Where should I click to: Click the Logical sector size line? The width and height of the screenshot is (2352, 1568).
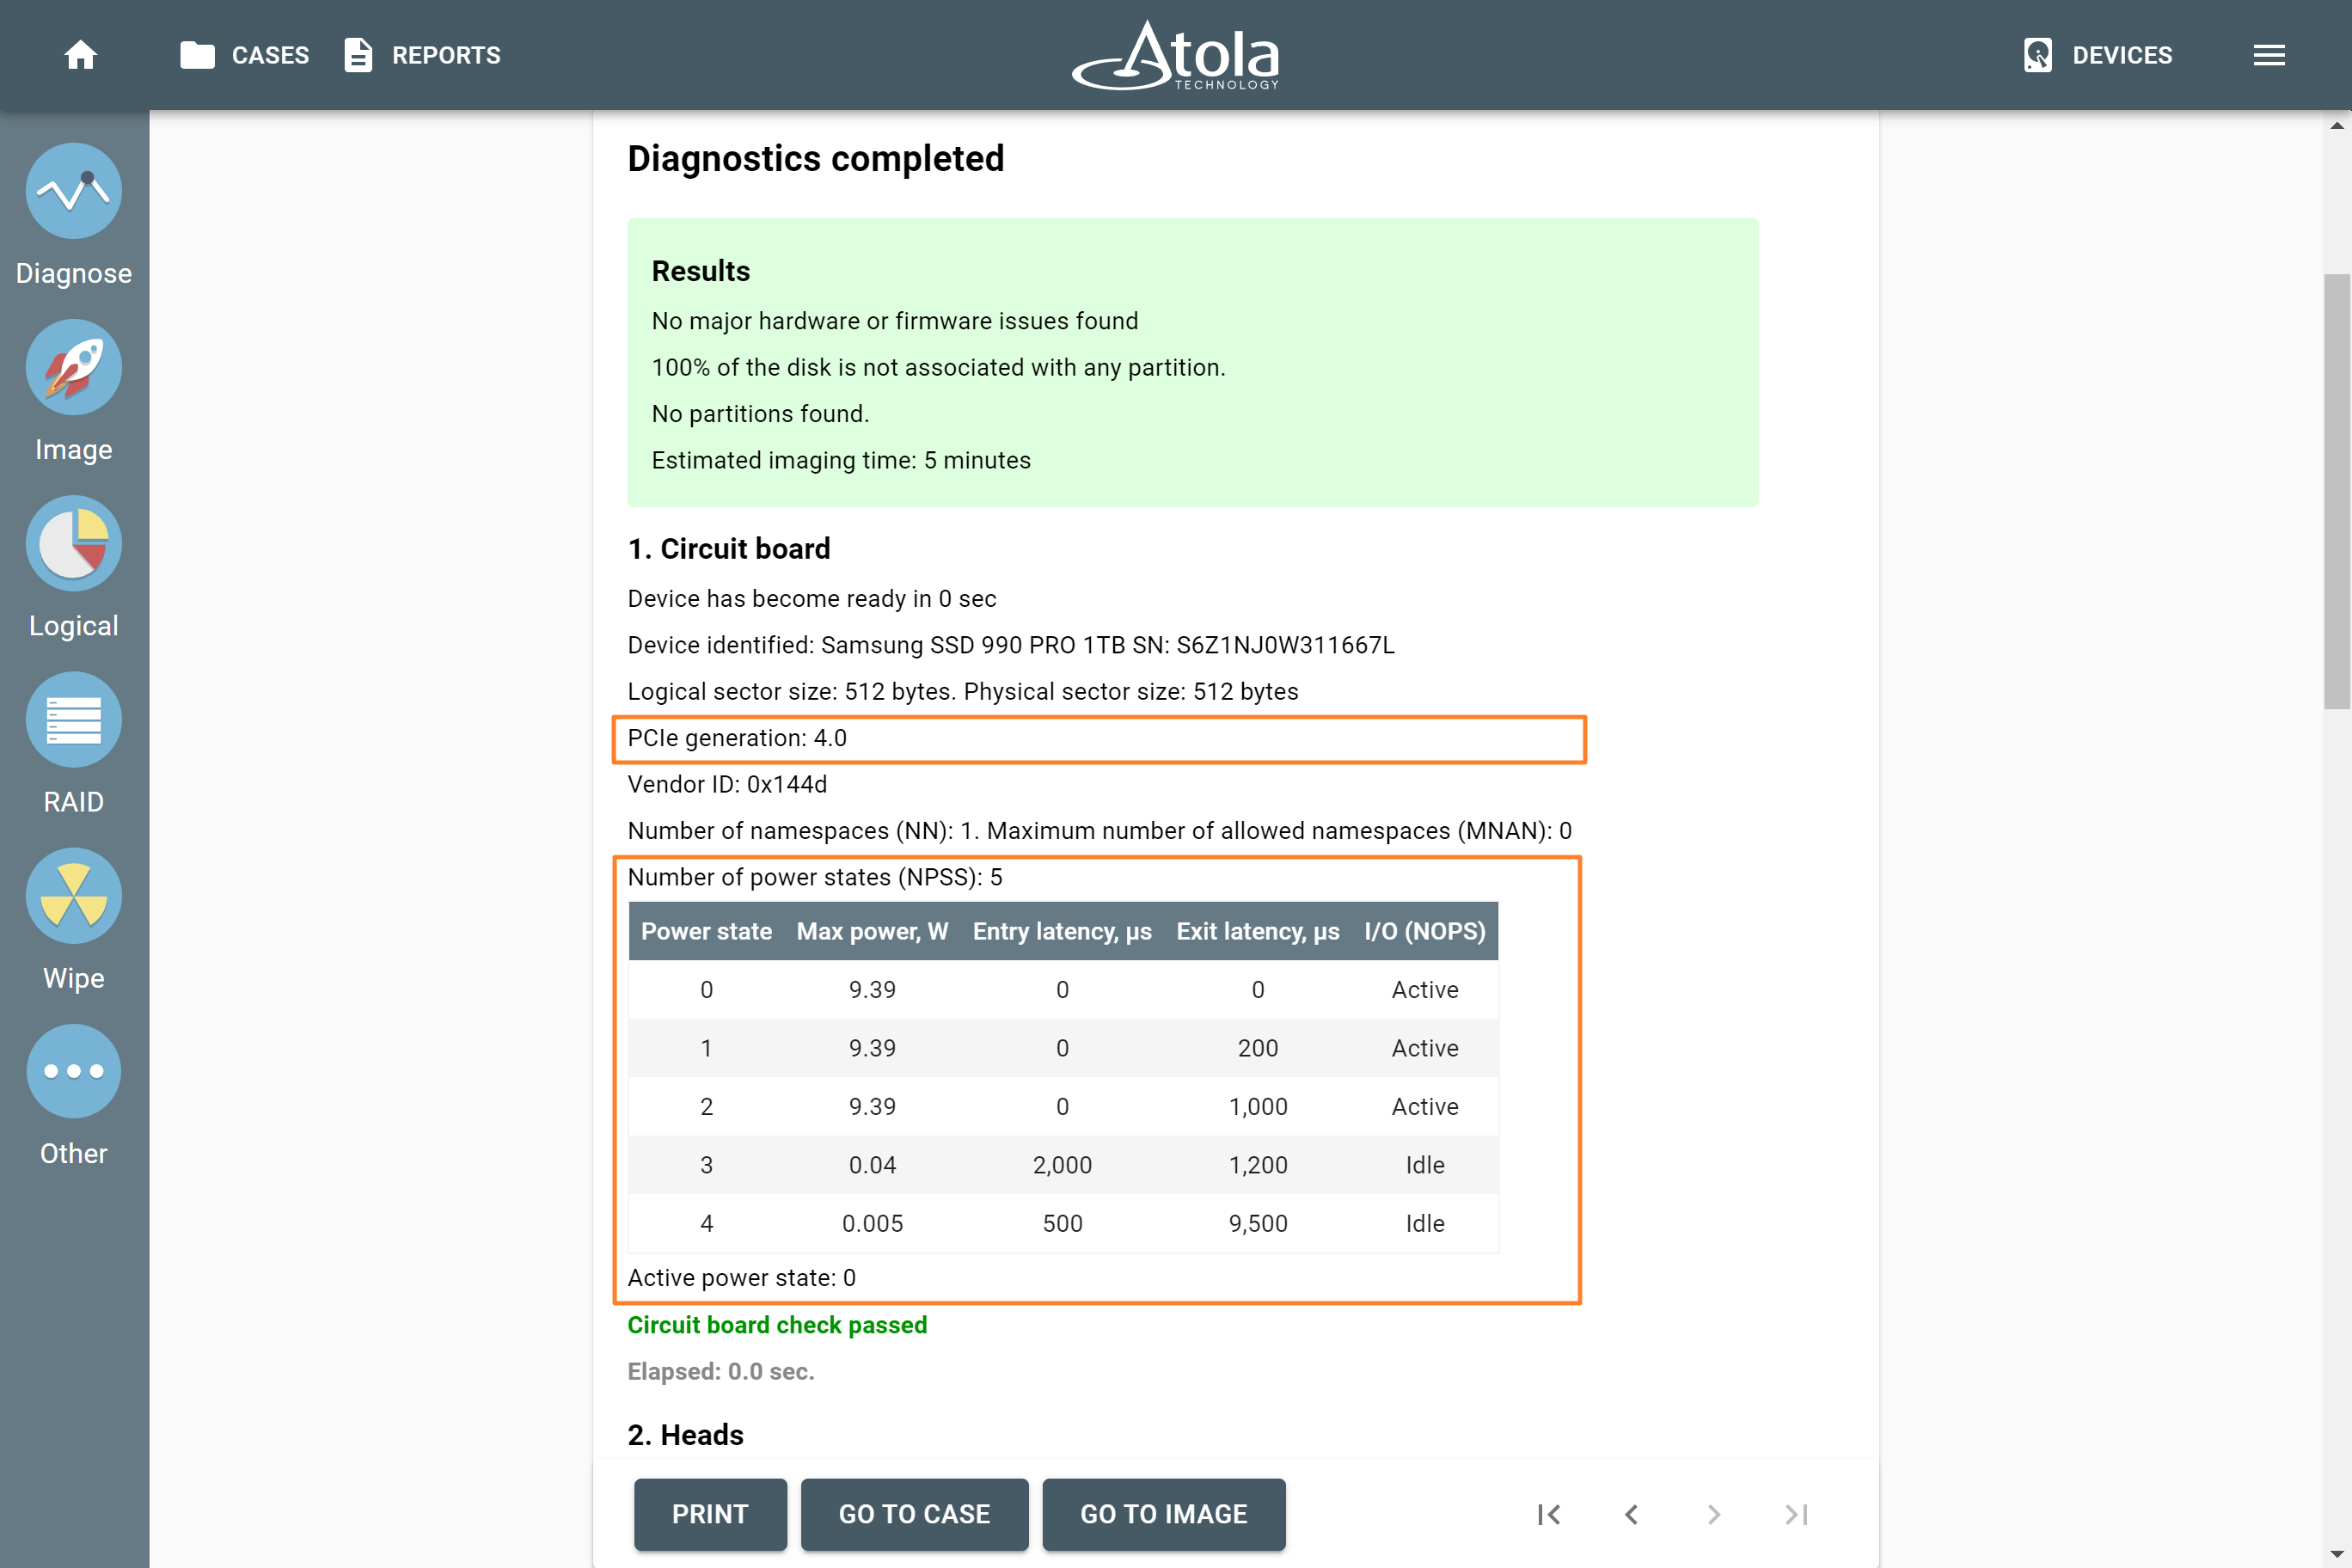(963, 691)
